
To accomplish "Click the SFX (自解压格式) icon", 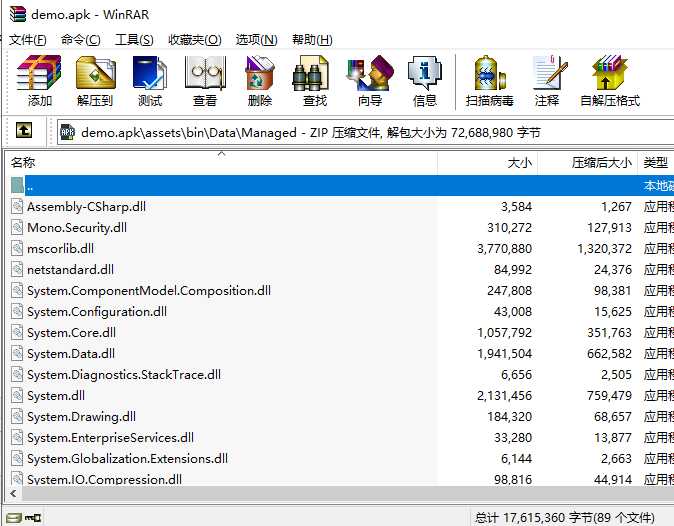I will 610,81.
